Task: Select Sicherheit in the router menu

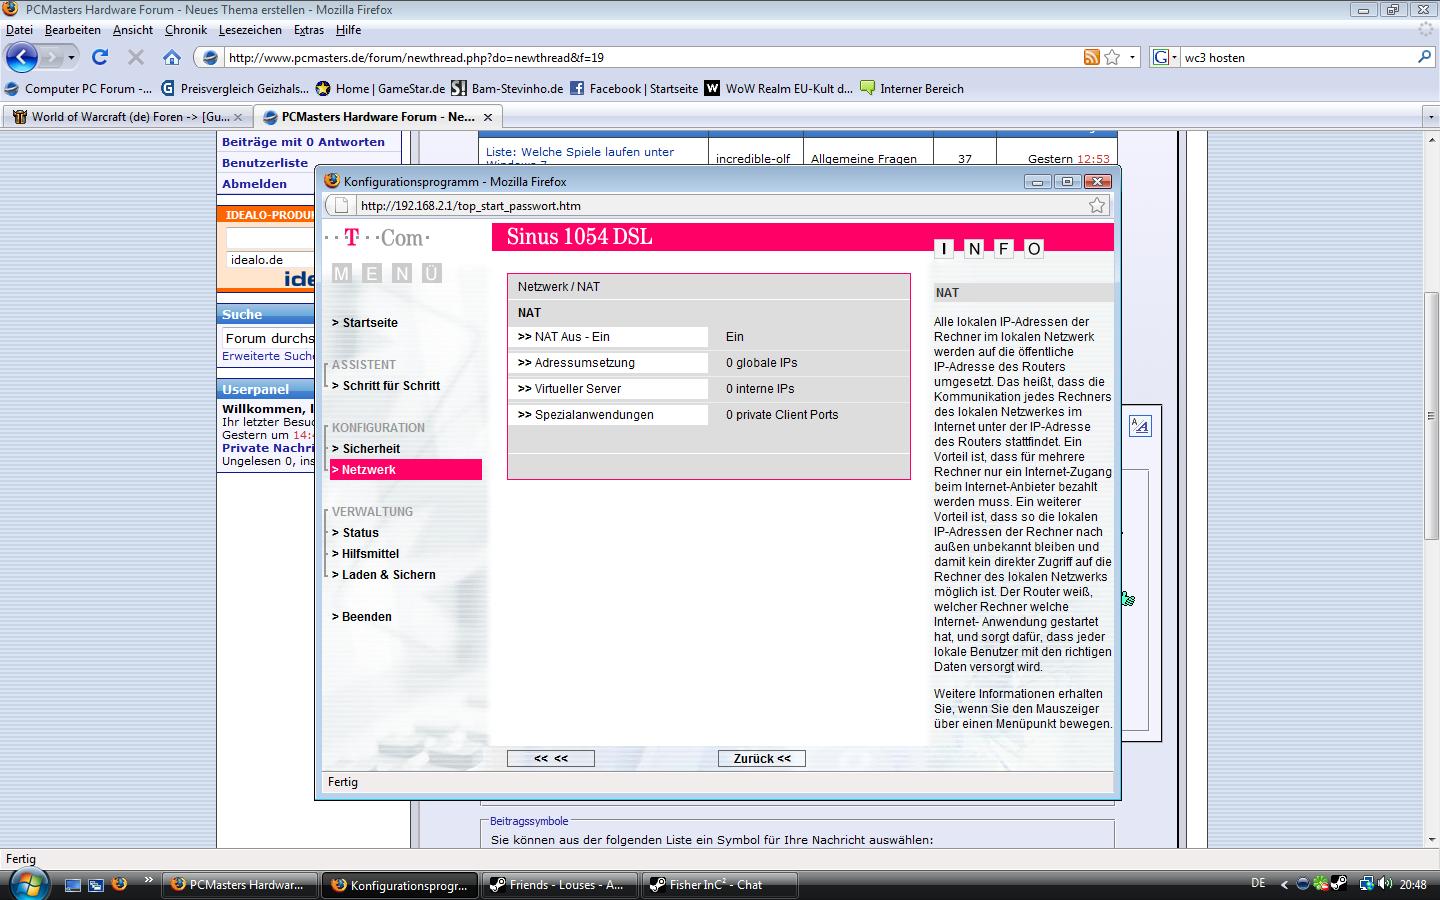Action: [x=371, y=449]
